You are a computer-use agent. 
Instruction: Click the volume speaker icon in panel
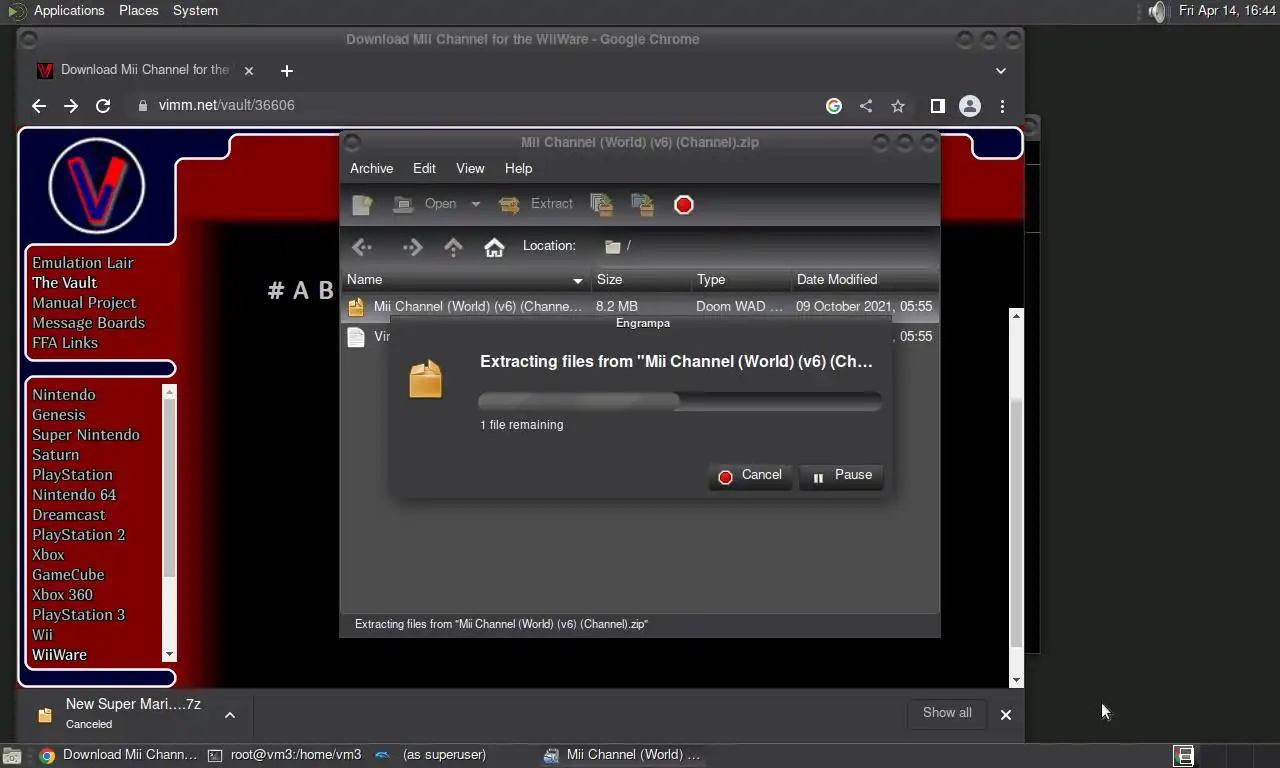pyautogui.click(x=1156, y=12)
